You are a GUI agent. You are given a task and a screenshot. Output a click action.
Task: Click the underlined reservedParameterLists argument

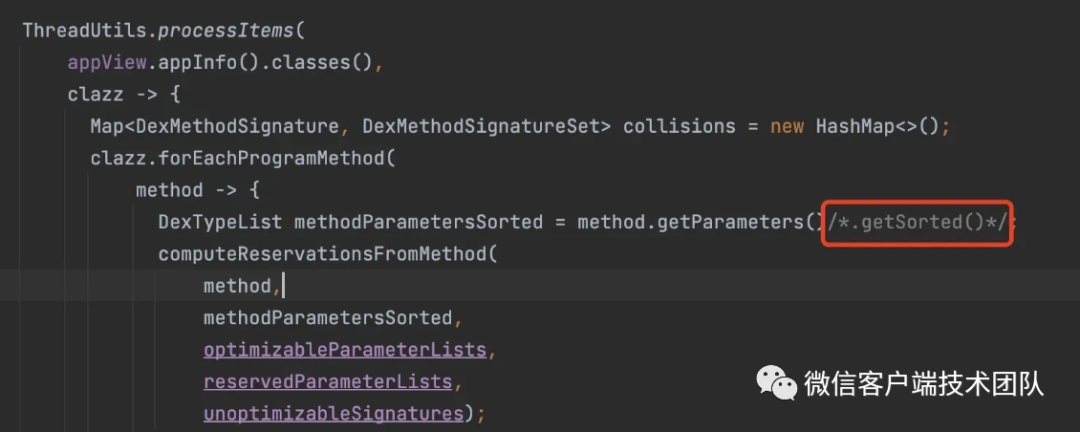pyautogui.click(x=327, y=382)
